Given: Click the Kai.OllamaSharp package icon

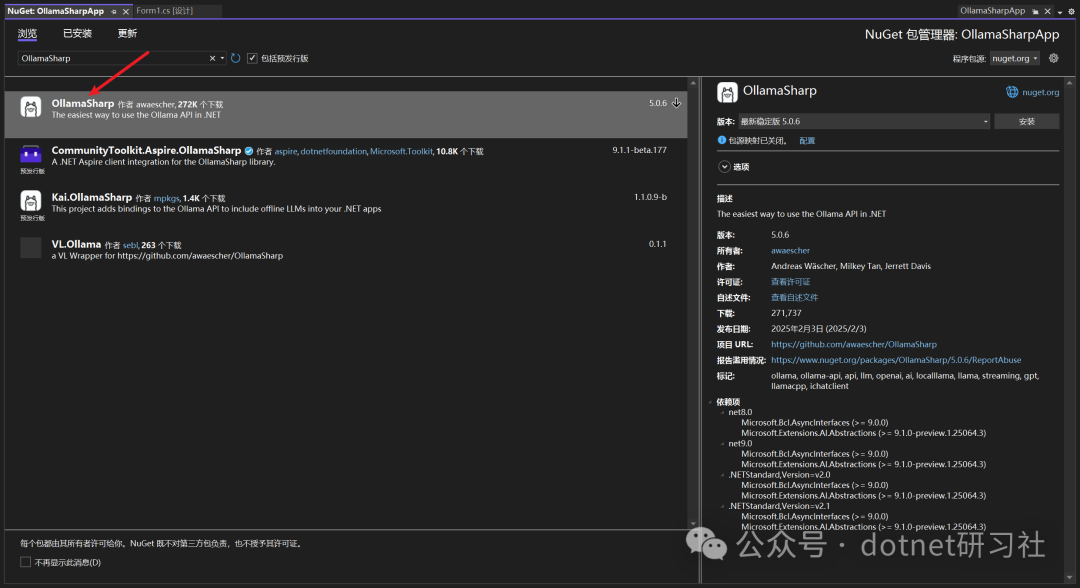Looking at the screenshot, I should click(30, 200).
